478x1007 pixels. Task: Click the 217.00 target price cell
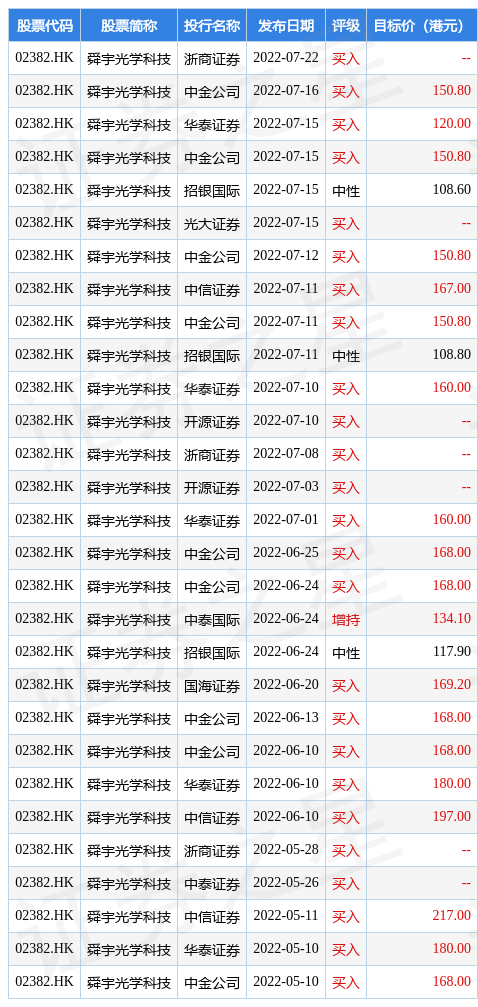click(x=452, y=915)
